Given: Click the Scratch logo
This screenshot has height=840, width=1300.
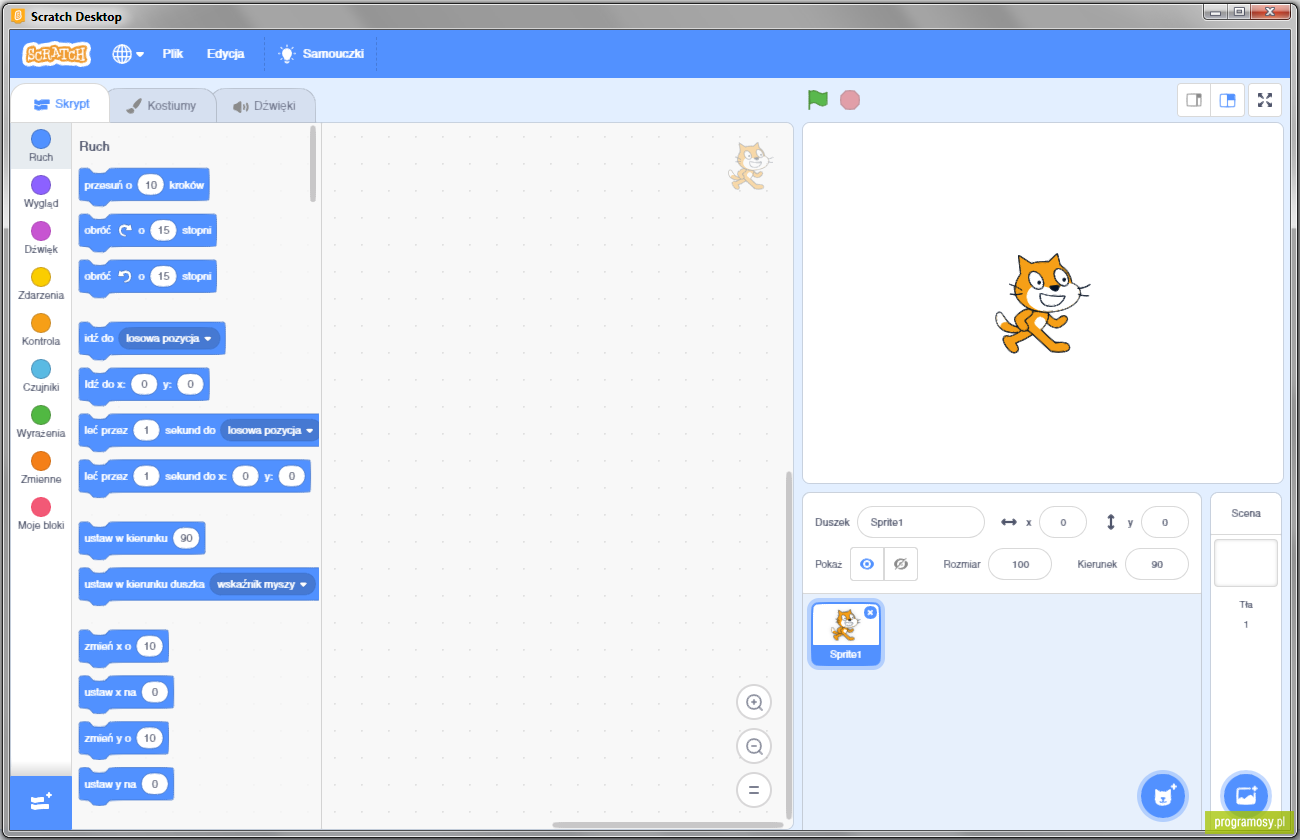Looking at the screenshot, I should click(x=56, y=54).
